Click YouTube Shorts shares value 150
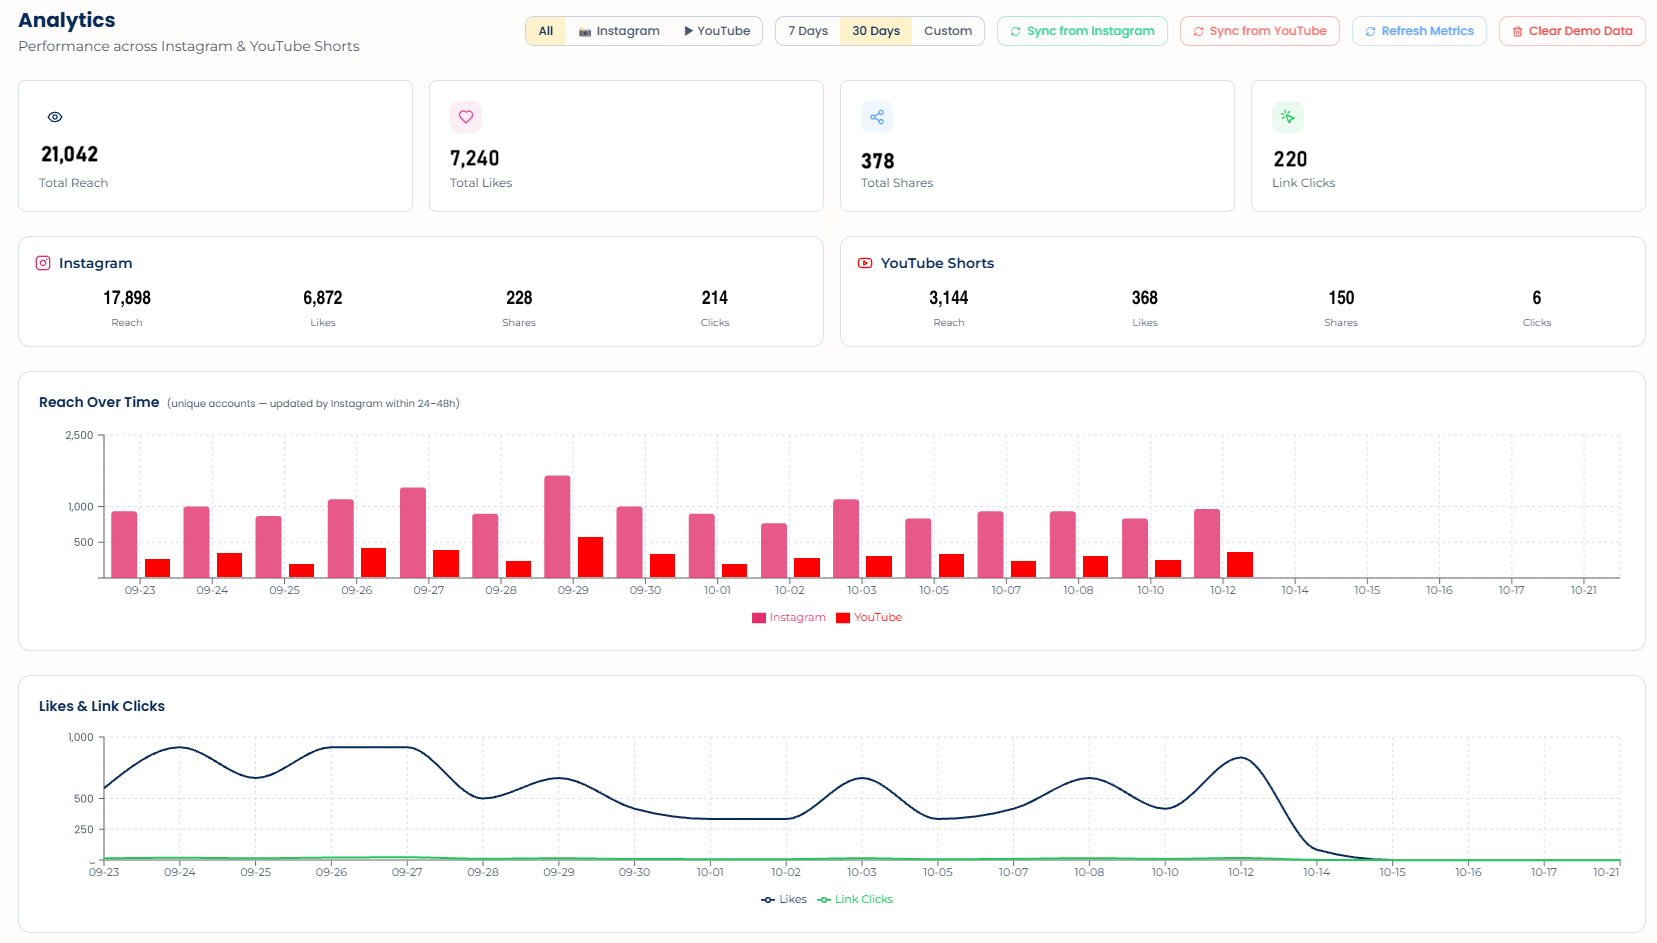 [1341, 298]
